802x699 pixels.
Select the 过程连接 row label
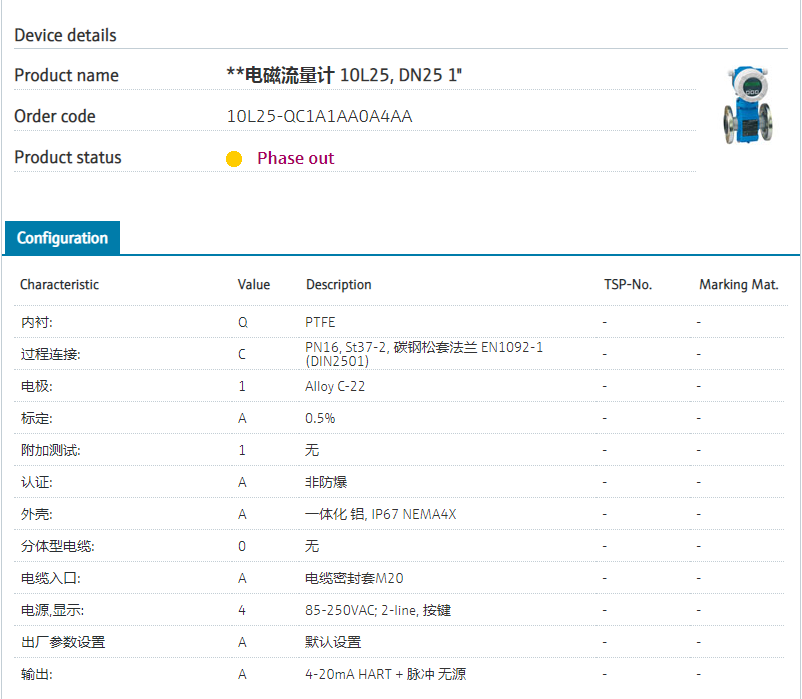pyautogui.click(x=50, y=354)
